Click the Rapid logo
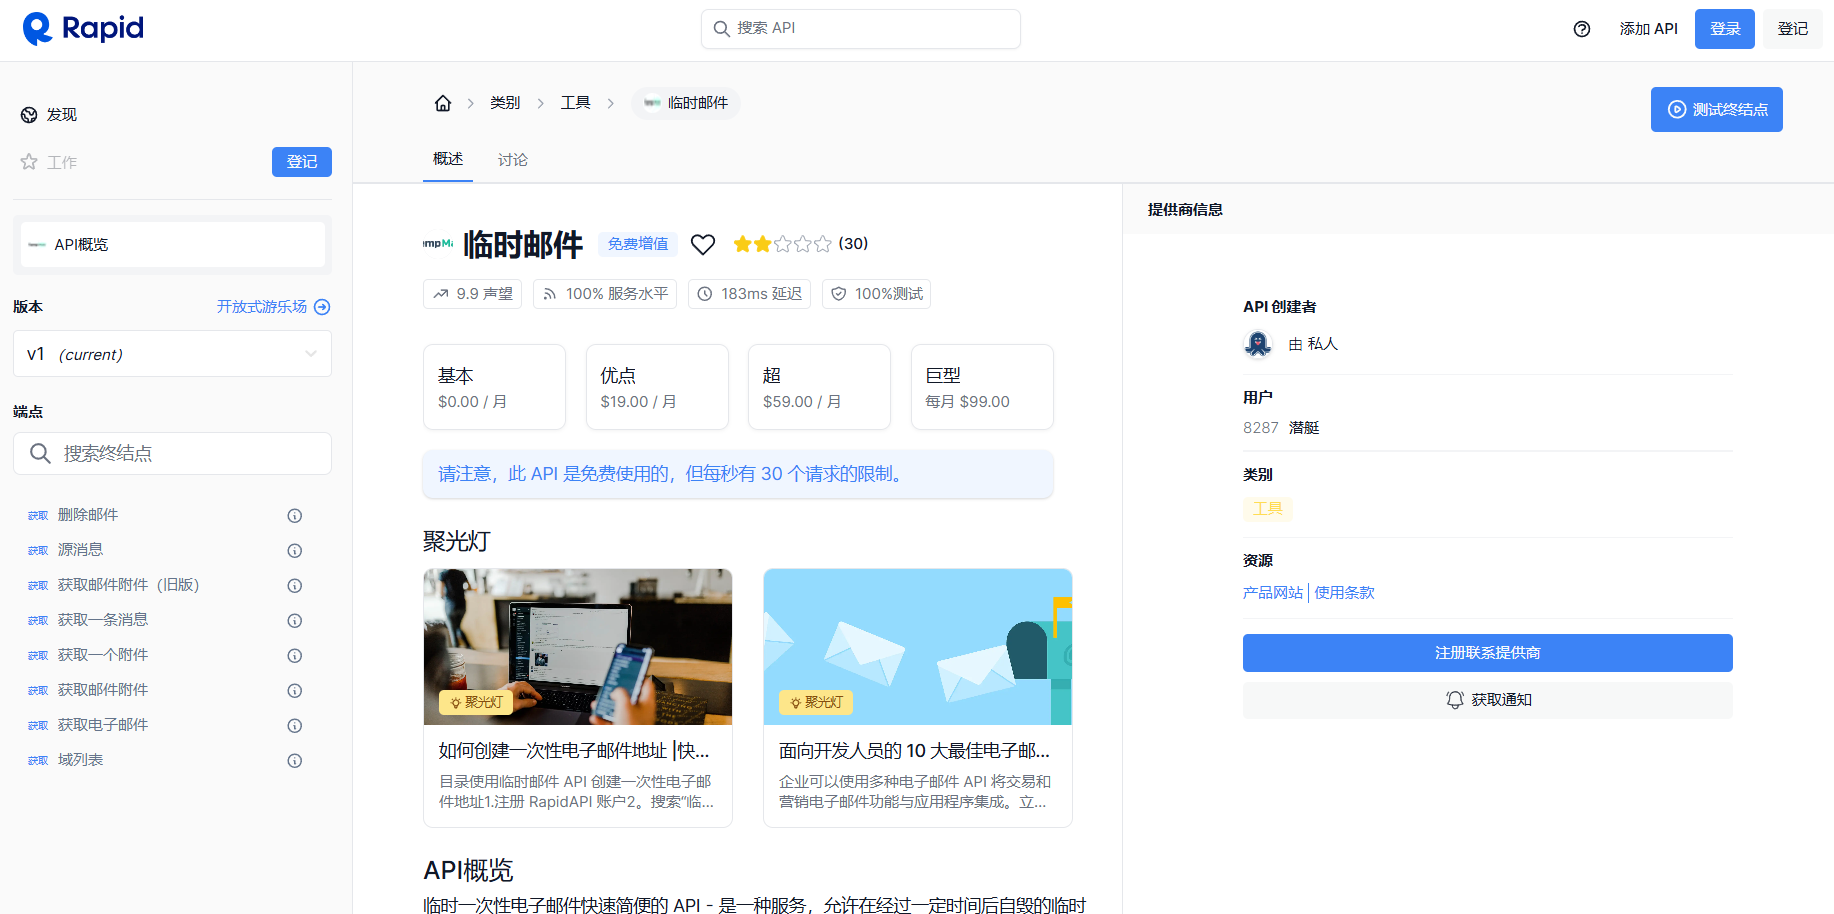This screenshot has width=1834, height=914. (x=83, y=29)
